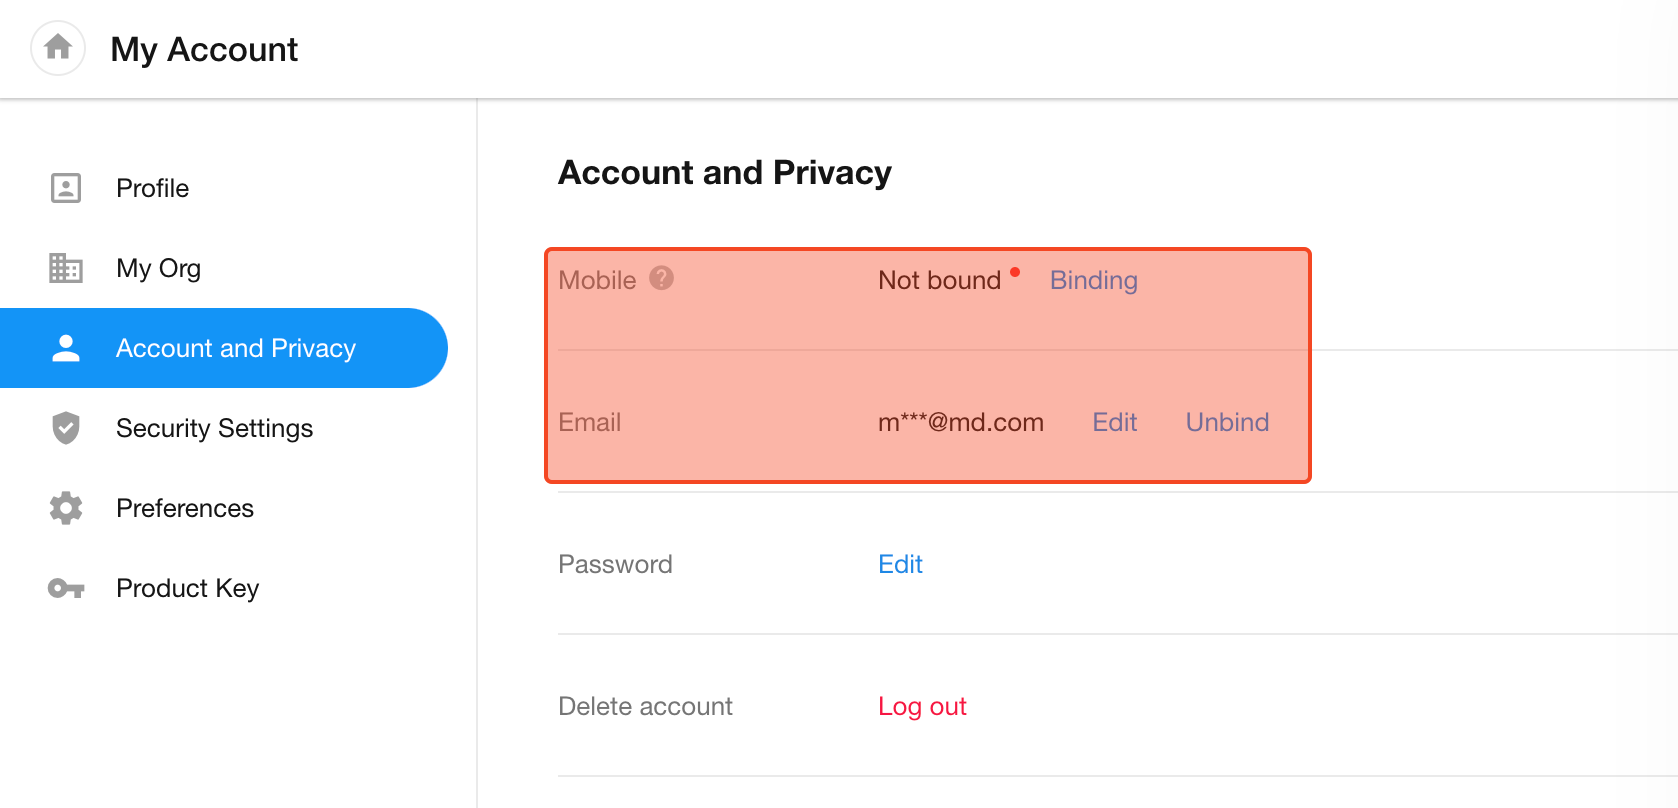Image resolution: width=1678 pixels, height=808 pixels.
Task: Click the Binding link for Mobile
Action: (1093, 280)
